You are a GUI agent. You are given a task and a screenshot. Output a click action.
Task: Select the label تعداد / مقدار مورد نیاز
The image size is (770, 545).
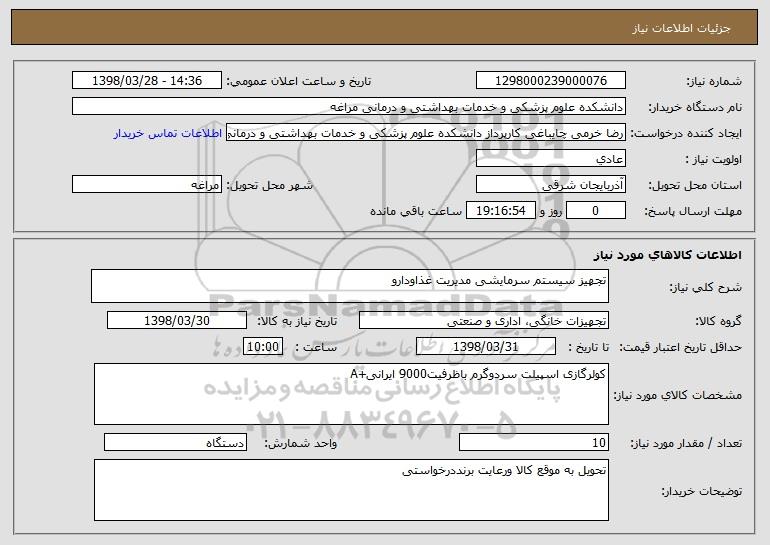coord(686,443)
